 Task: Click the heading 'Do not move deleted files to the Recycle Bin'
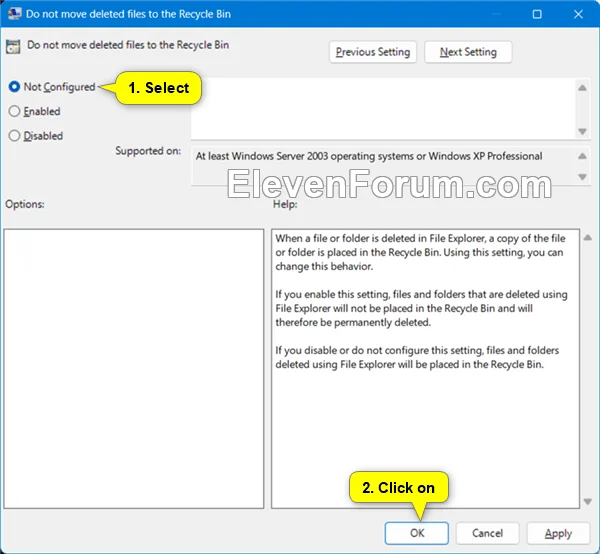128,45
